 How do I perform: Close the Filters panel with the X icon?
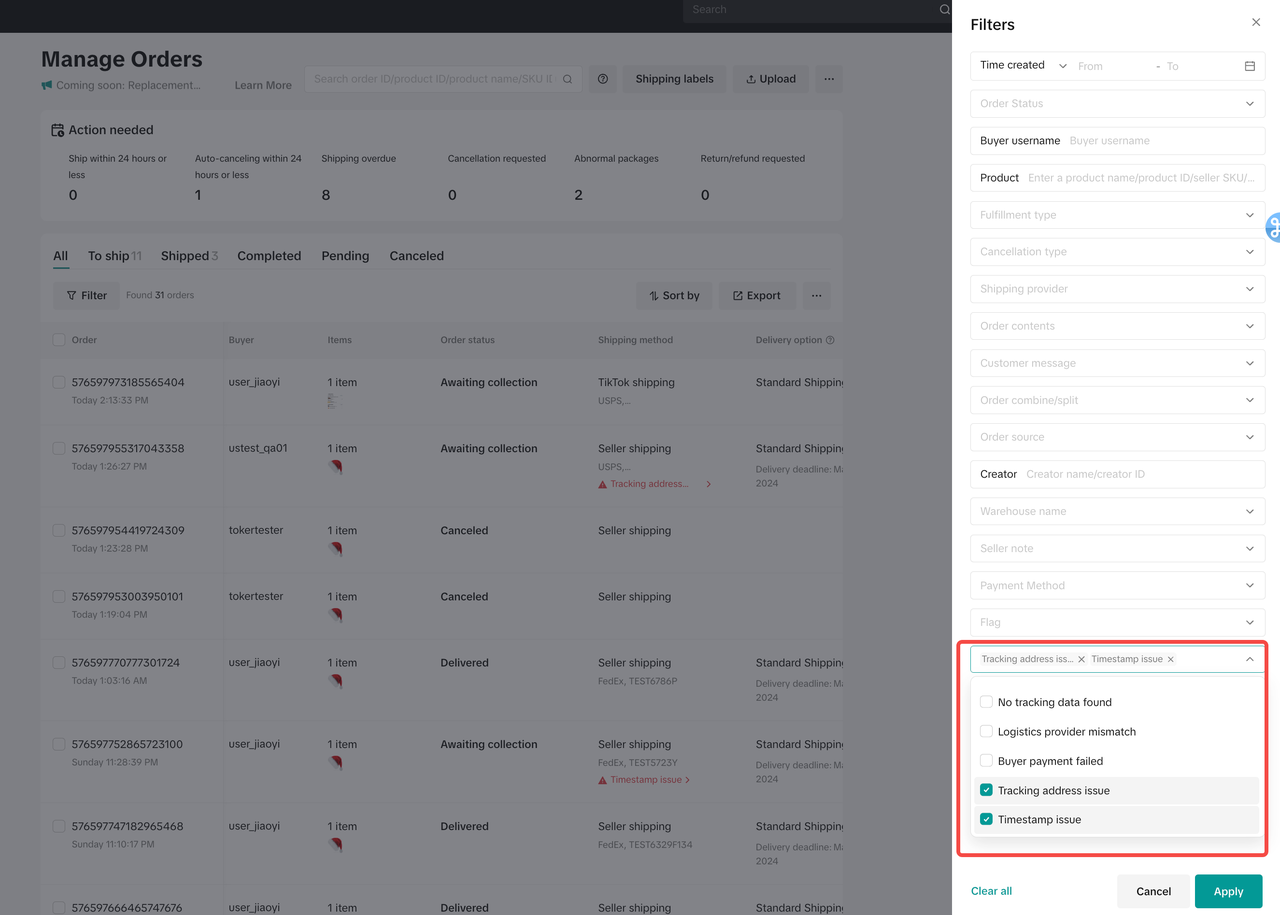tap(1256, 22)
